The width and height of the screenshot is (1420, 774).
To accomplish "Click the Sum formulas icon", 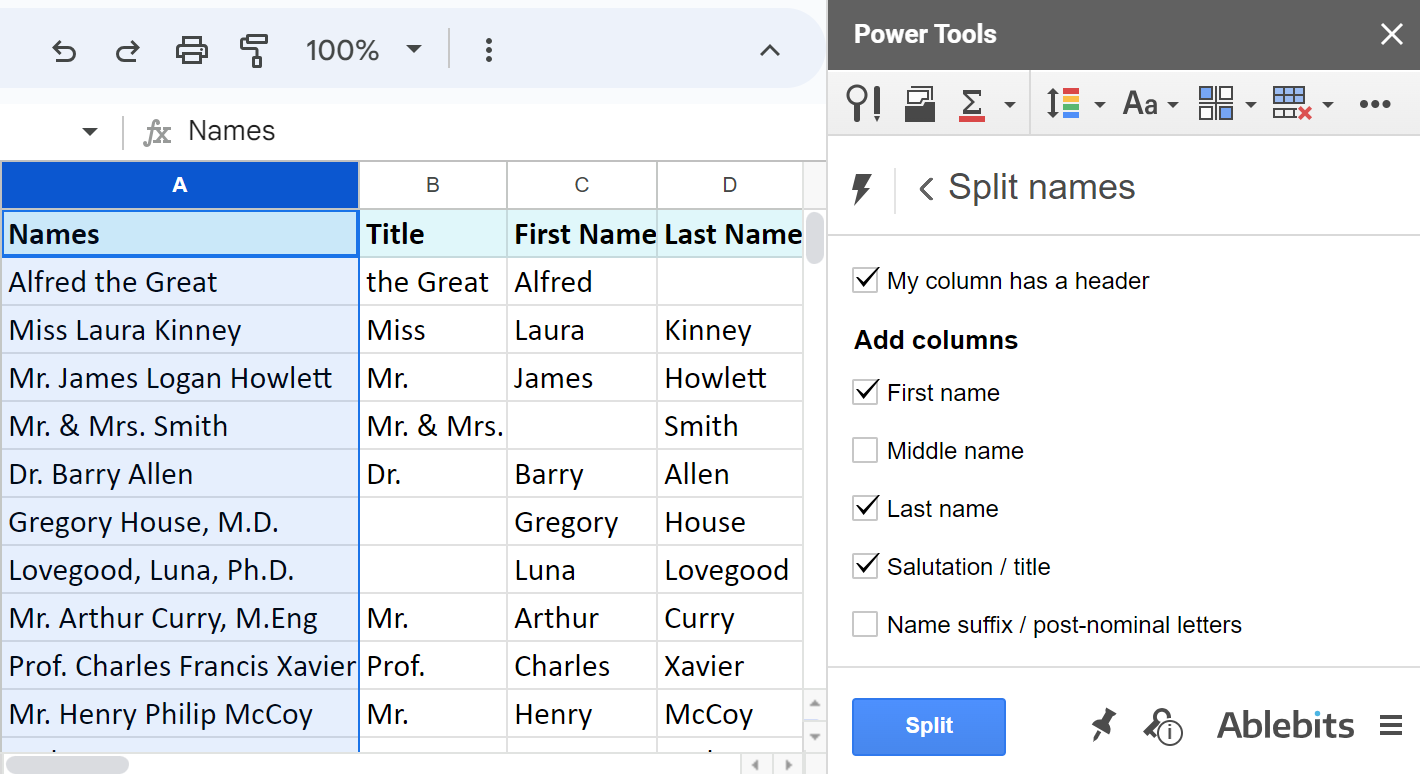I will 972,103.
